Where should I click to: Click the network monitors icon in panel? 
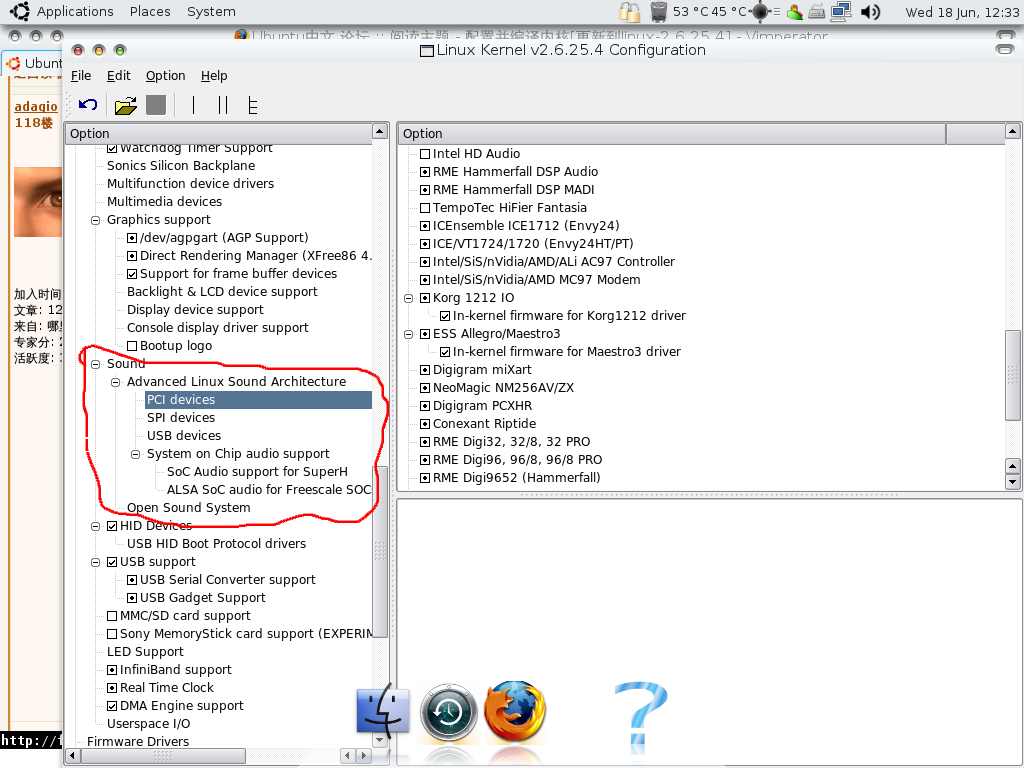(x=841, y=11)
